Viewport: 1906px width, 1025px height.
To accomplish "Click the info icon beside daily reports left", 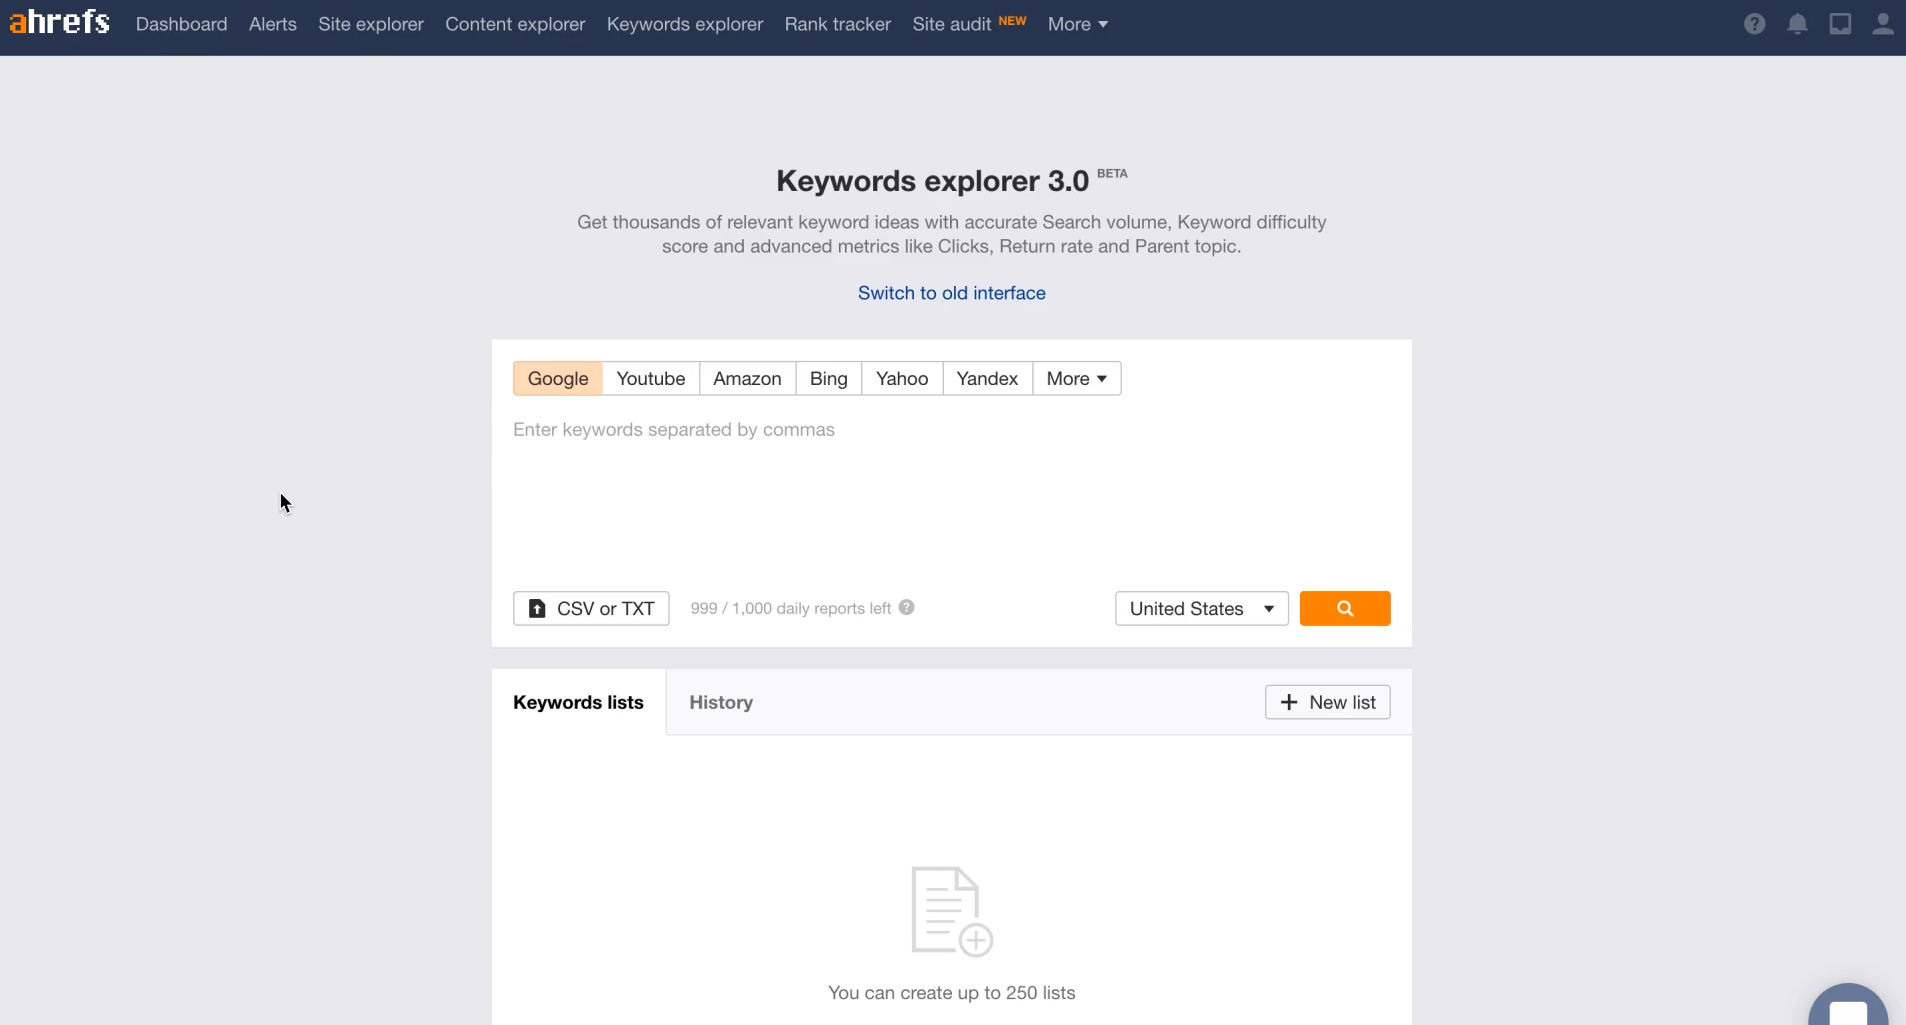I will tap(906, 607).
